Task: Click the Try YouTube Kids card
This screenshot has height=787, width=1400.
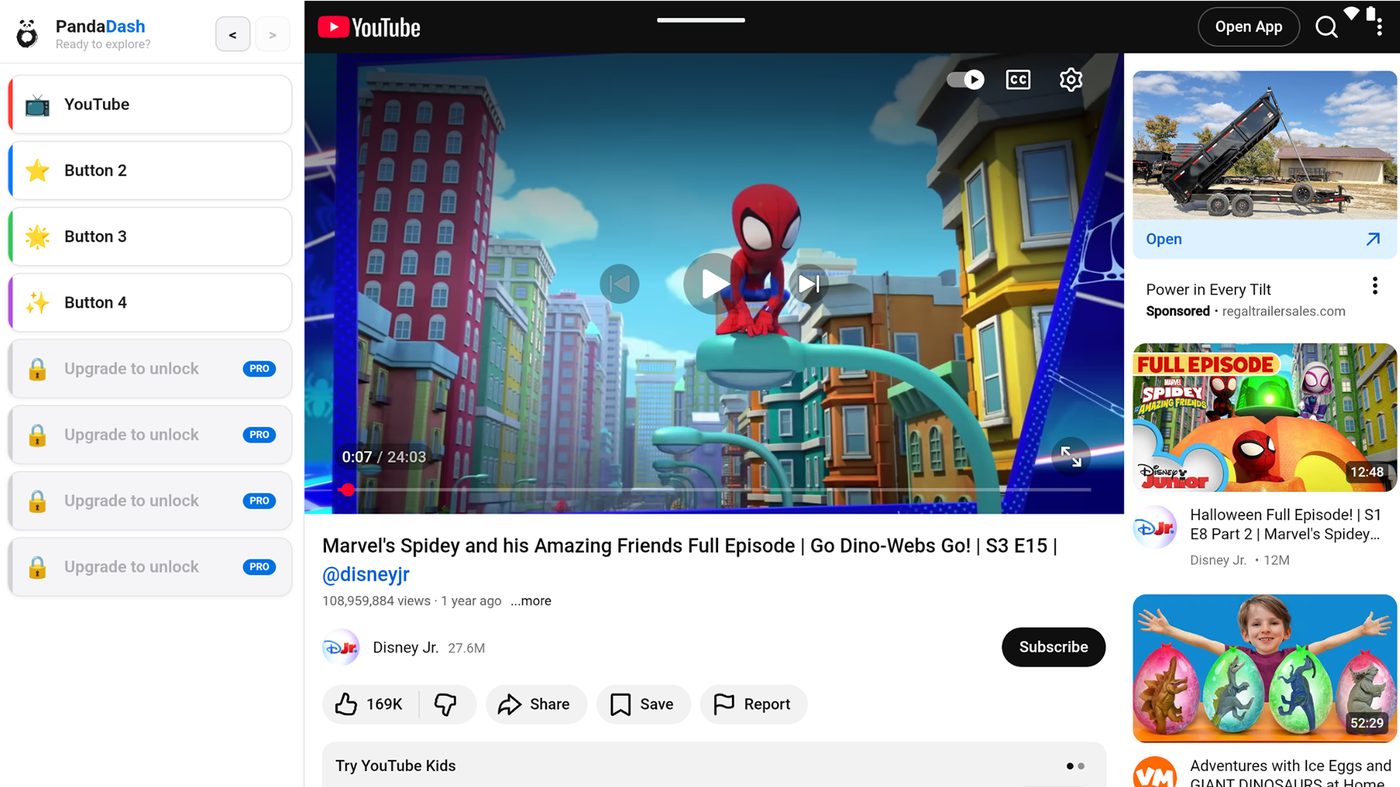Action: (714, 765)
